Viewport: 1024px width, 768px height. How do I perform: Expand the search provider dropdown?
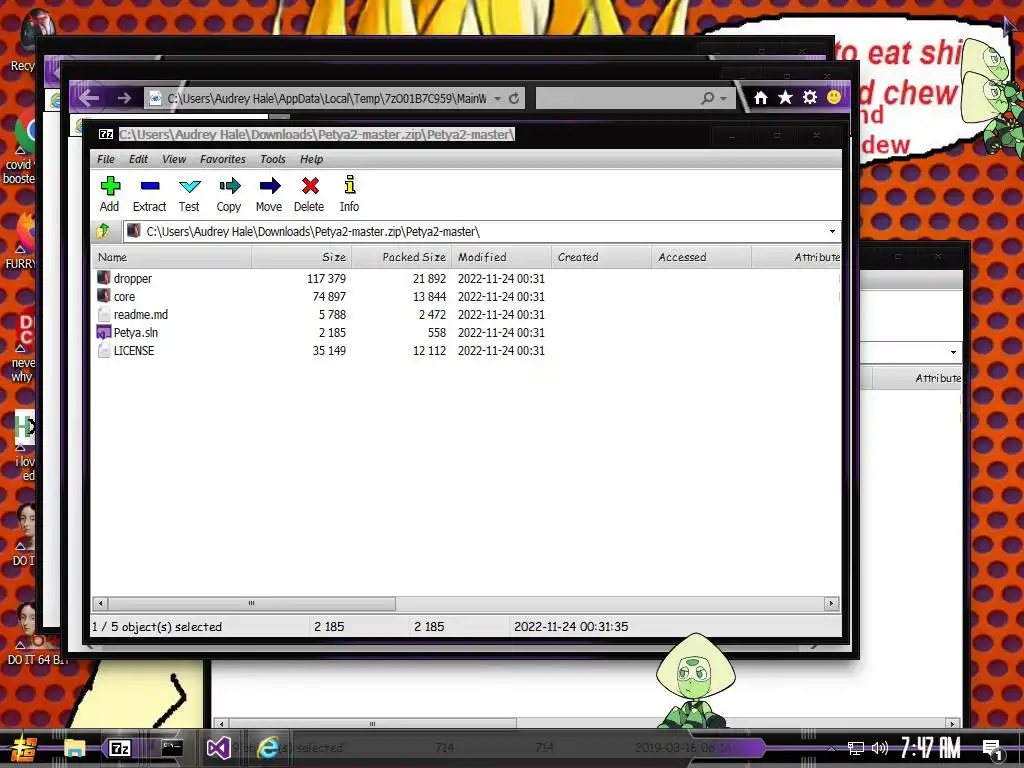click(723, 98)
